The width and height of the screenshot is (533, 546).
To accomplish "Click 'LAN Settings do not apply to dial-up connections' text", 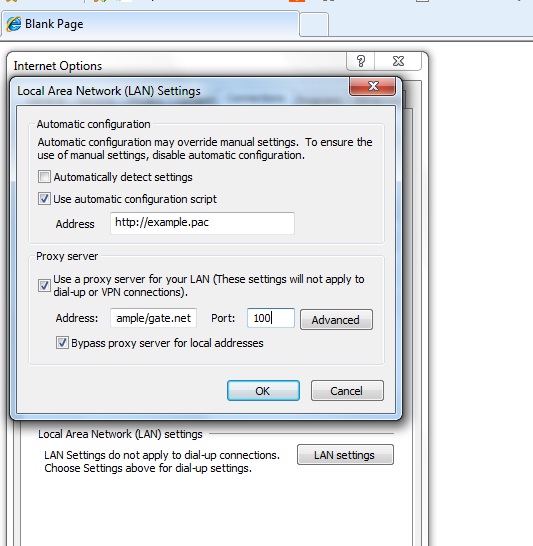I will click(x=162, y=455).
